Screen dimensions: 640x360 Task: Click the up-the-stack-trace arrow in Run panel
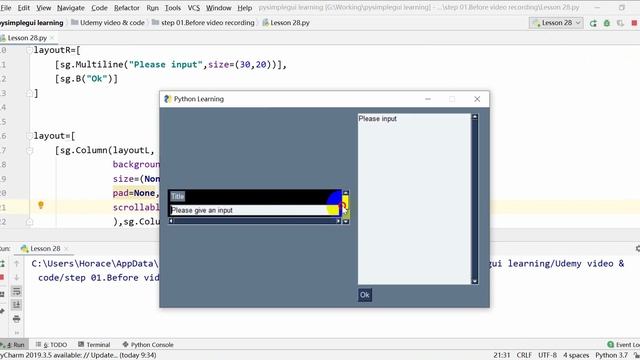[16, 264]
